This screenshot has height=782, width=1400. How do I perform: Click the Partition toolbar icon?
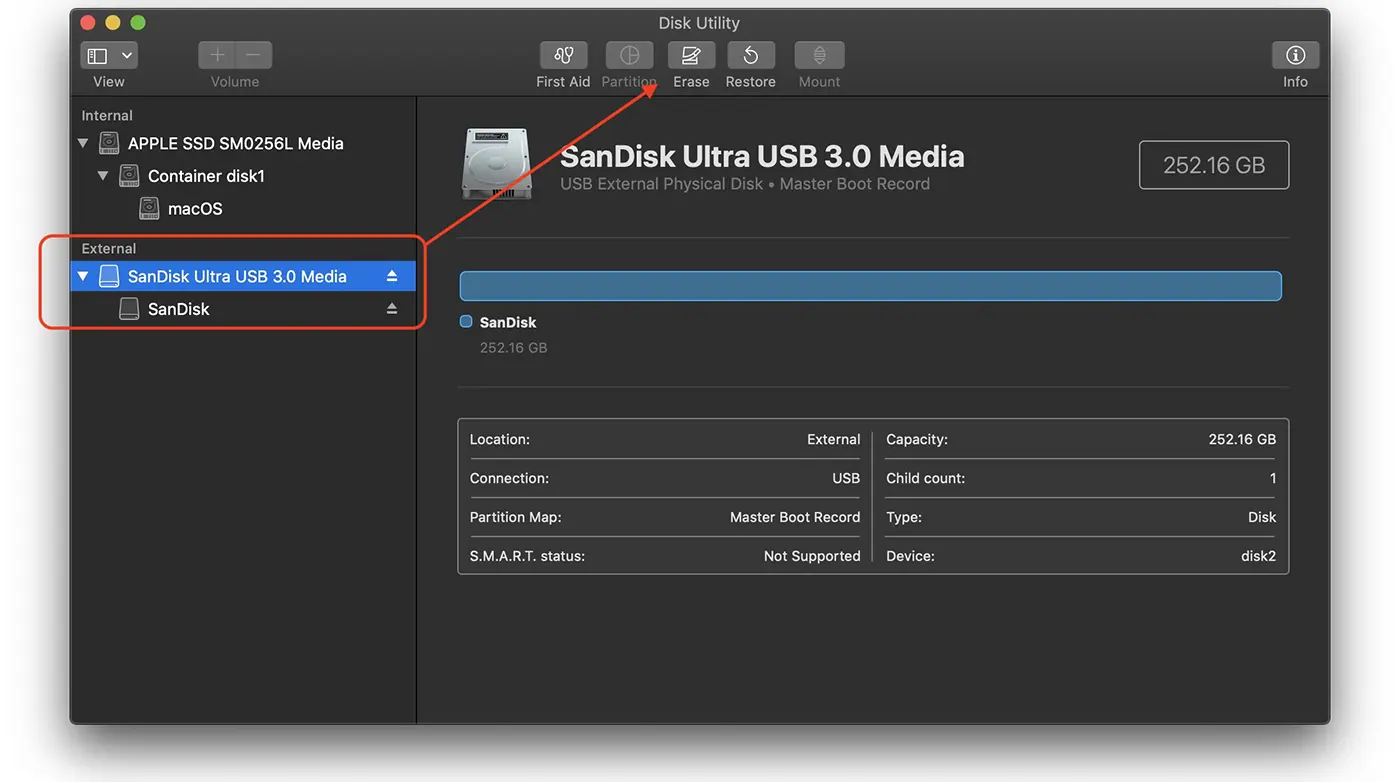pyautogui.click(x=629, y=55)
